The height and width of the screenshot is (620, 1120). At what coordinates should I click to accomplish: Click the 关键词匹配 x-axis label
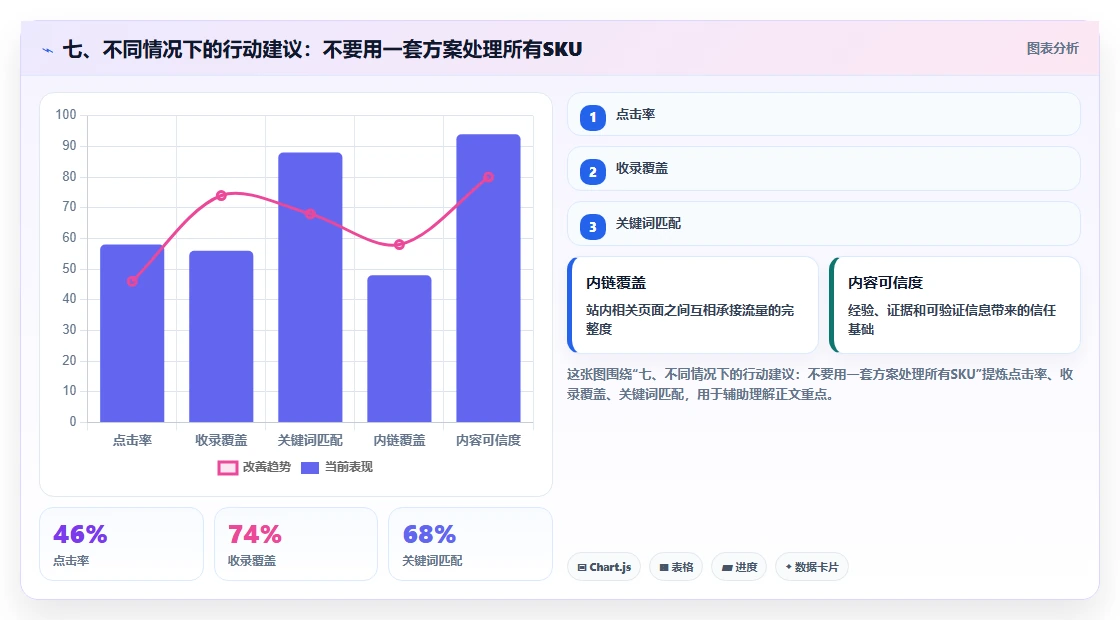310,441
